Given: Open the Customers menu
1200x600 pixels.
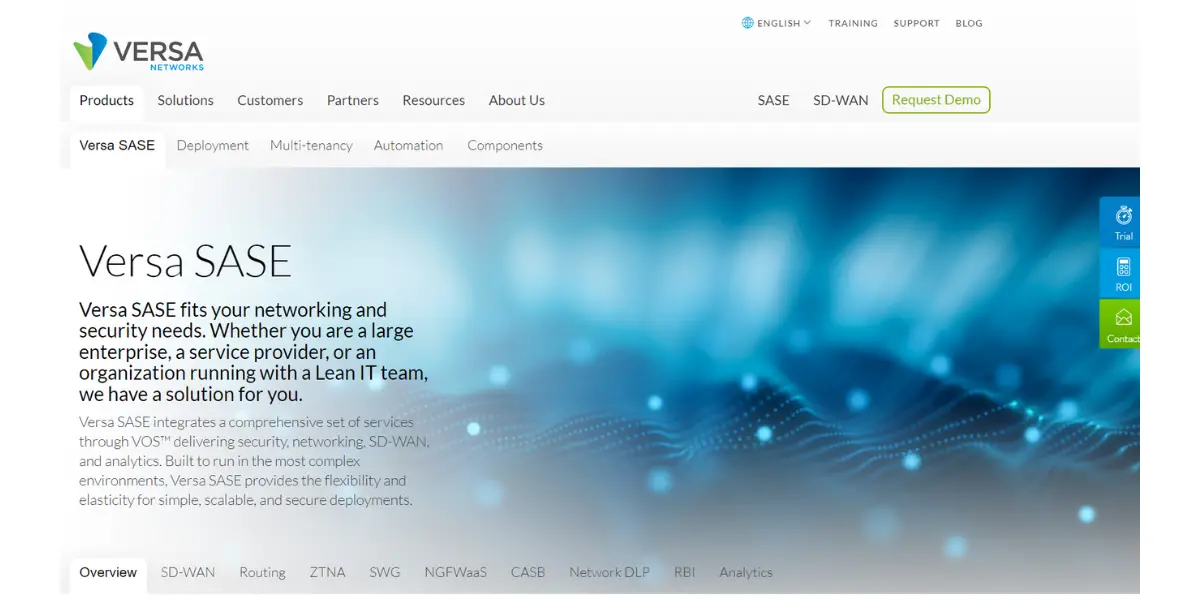Looking at the screenshot, I should tap(270, 100).
